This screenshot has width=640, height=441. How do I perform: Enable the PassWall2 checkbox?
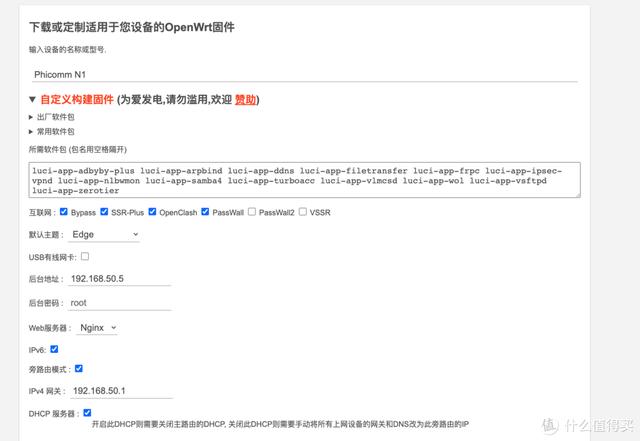click(x=252, y=212)
